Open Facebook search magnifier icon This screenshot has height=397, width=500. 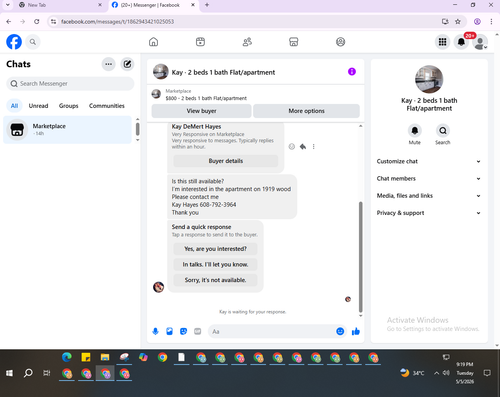click(x=33, y=42)
